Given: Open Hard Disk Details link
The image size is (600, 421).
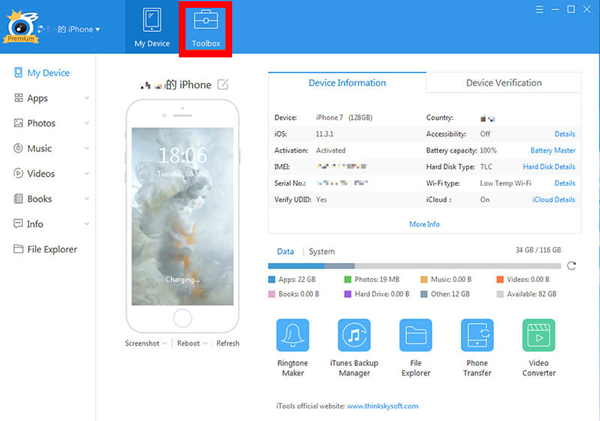Looking at the screenshot, I should [549, 167].
